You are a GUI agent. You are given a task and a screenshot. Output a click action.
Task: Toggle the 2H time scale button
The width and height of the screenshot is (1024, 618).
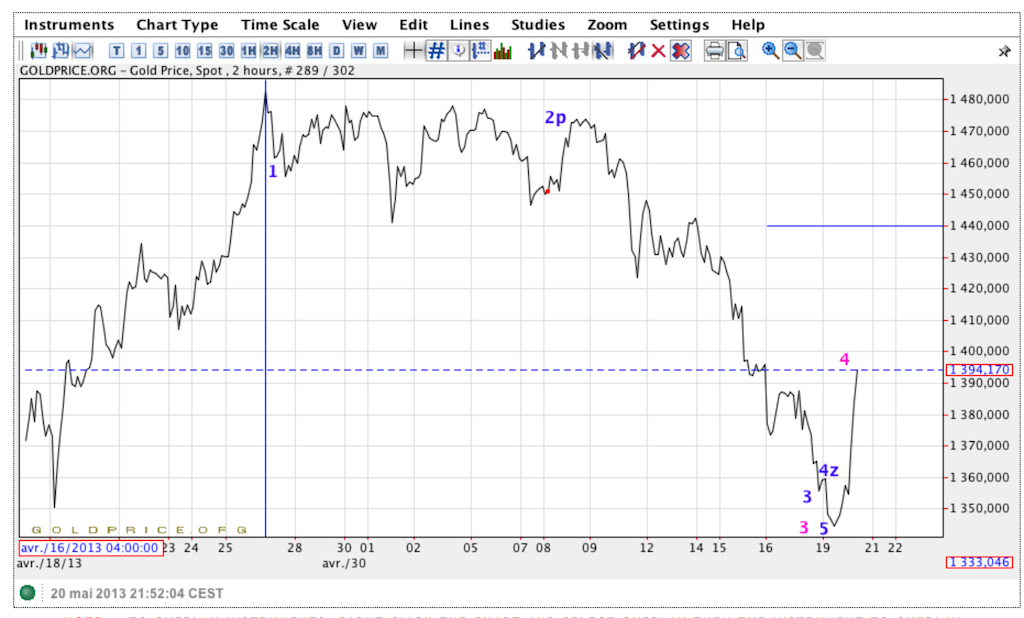[x=270, y=51]
